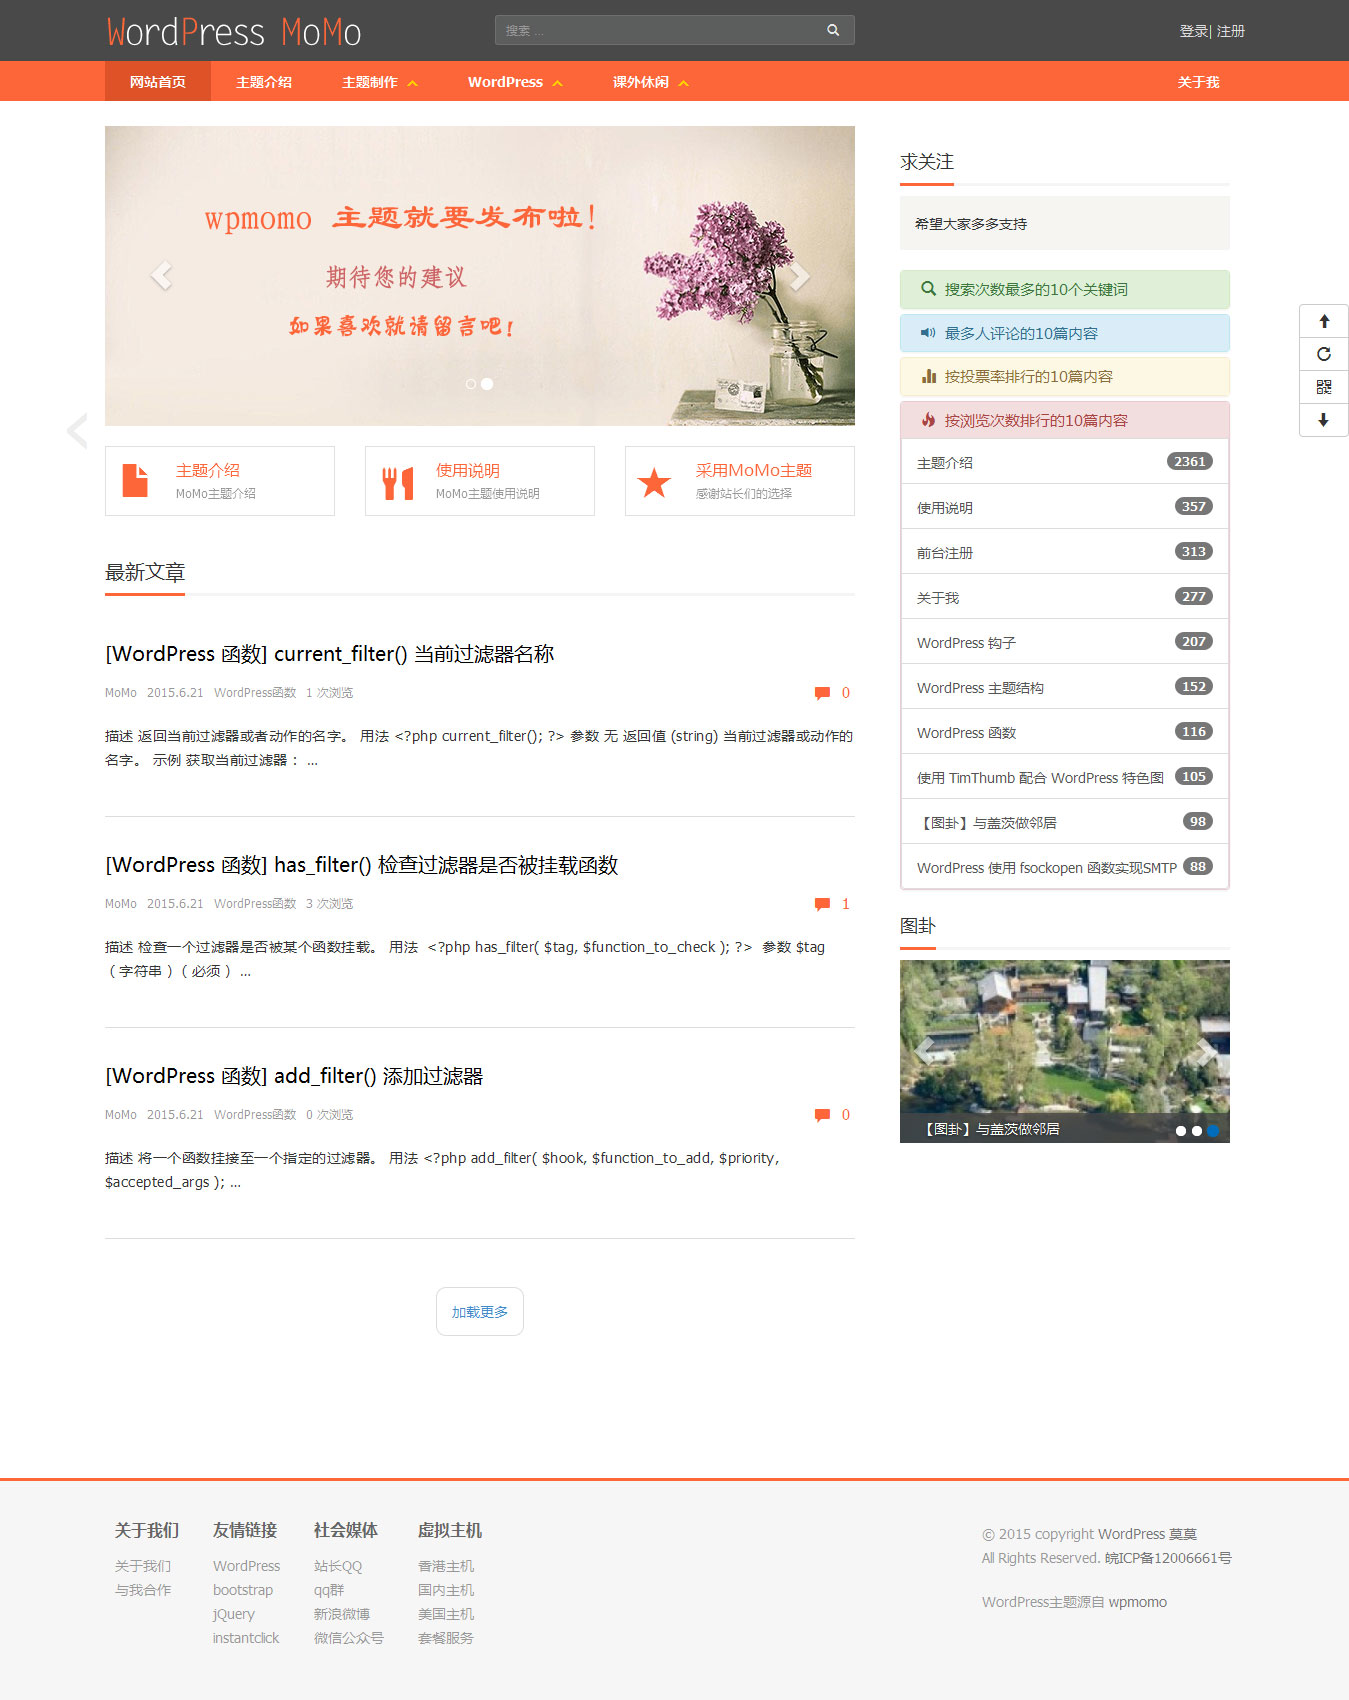Screen dimensions: 1349x1700
Task: Expand the WordPress navigation dropdown
Action: click(x=515, y=82)
